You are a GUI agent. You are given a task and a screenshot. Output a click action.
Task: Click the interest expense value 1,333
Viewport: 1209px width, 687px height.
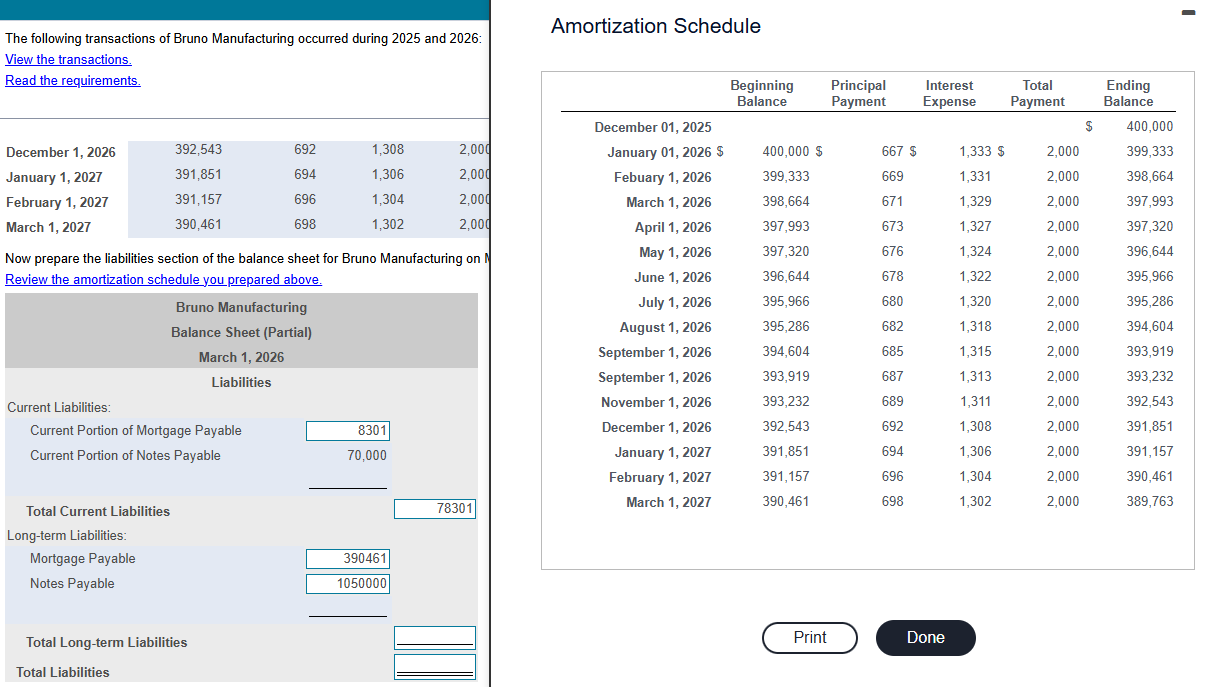click(975, 151)
